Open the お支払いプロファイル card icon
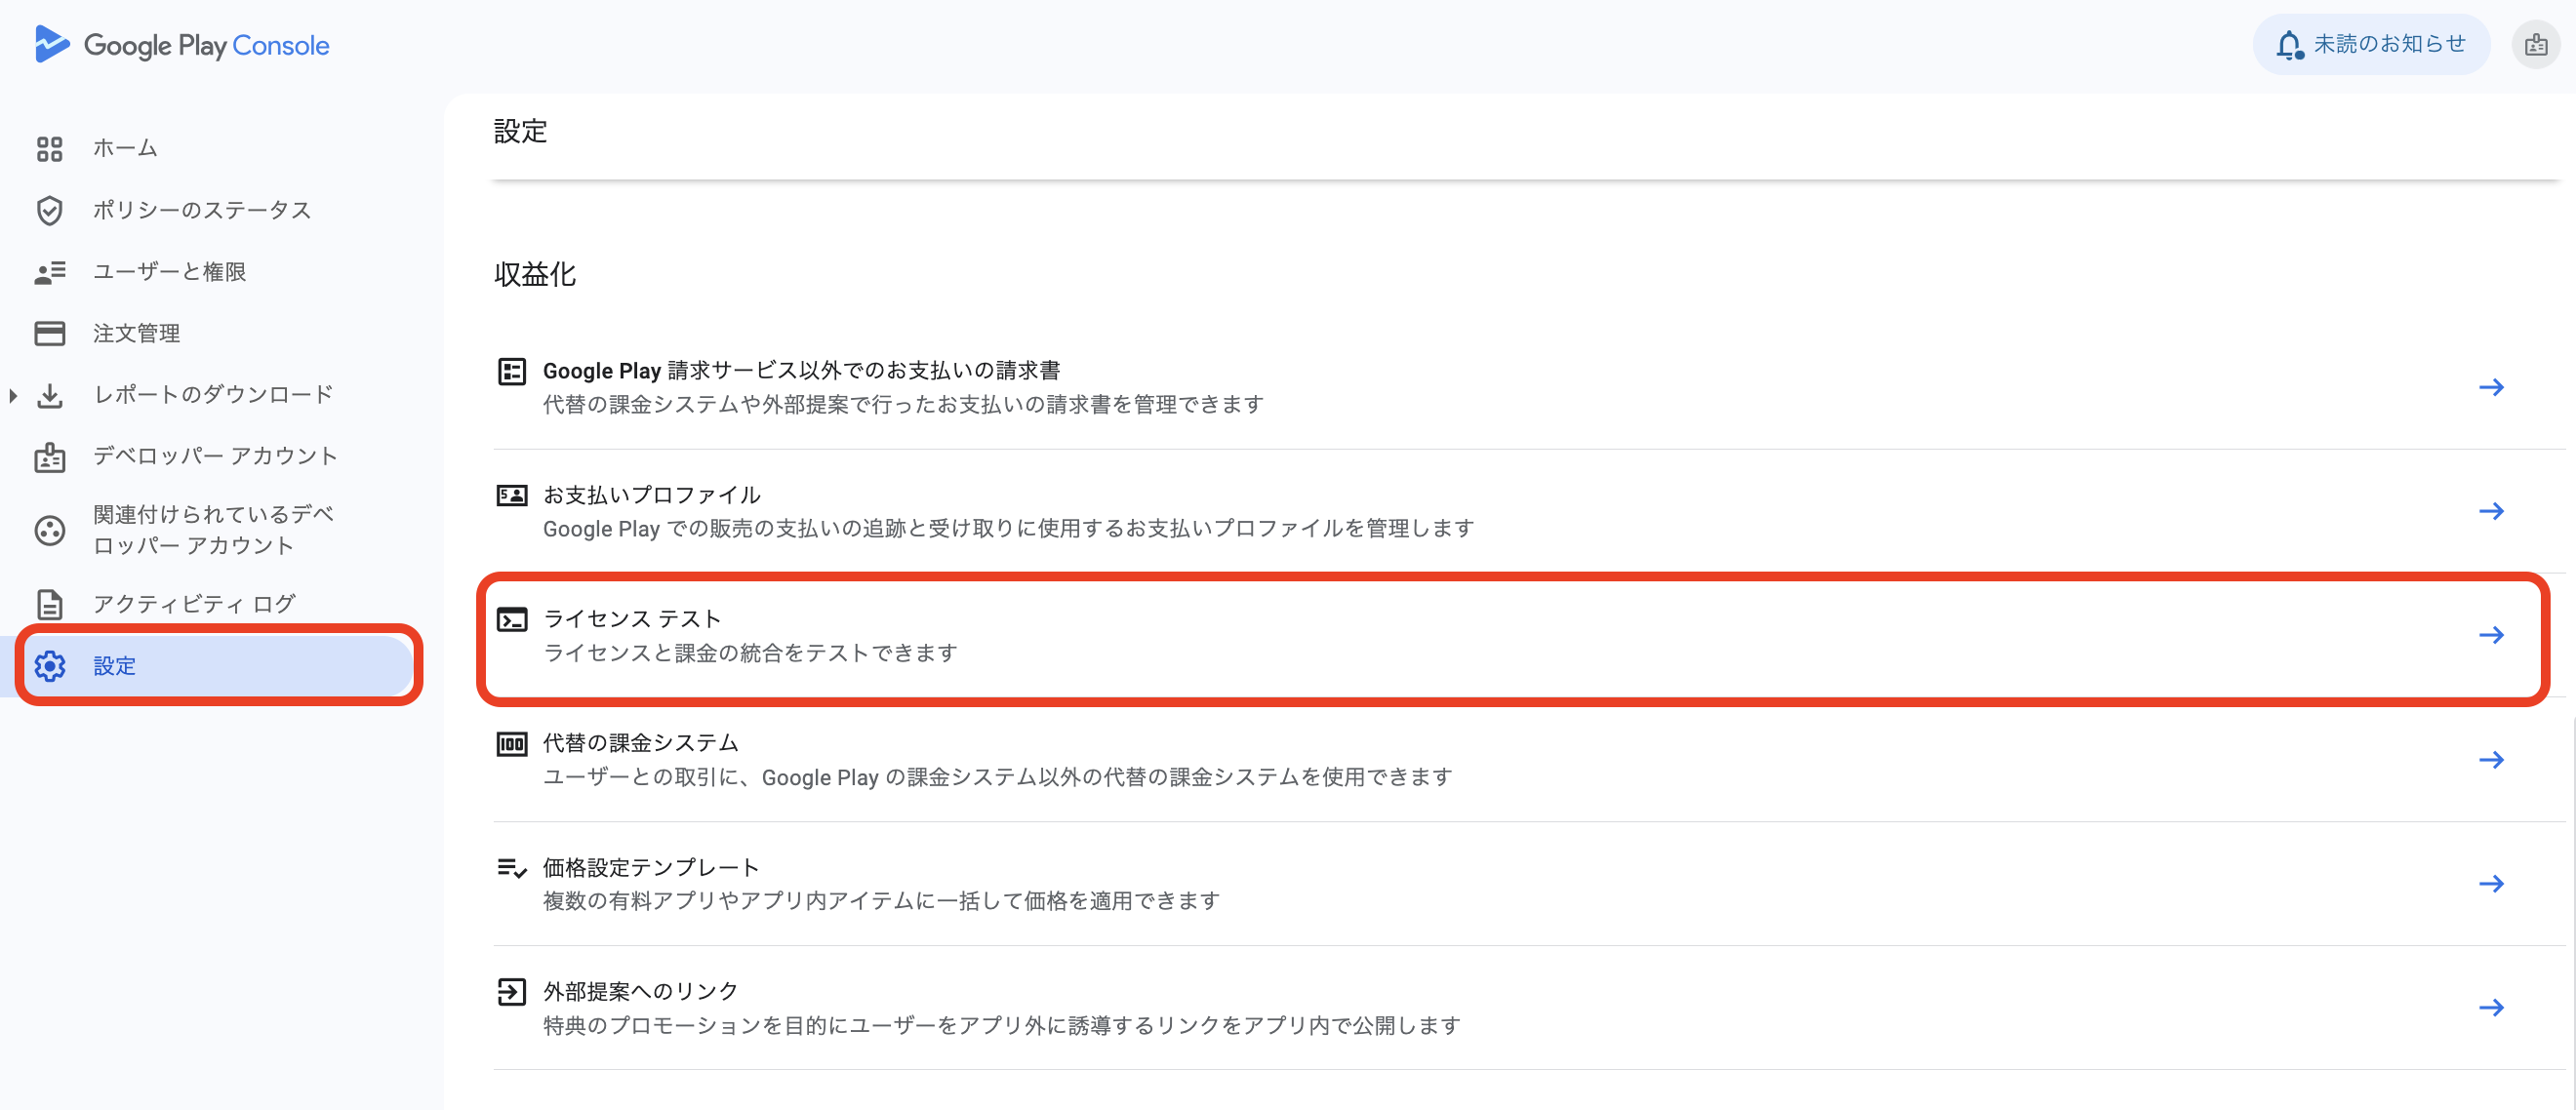Screen dimensions: 2576x1110 coord(512,495)
